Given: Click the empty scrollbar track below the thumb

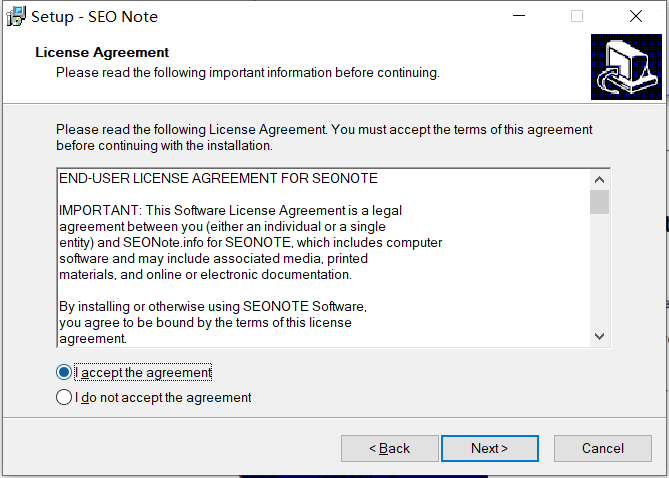Looking at the screenshot, I should pos(599,270).
